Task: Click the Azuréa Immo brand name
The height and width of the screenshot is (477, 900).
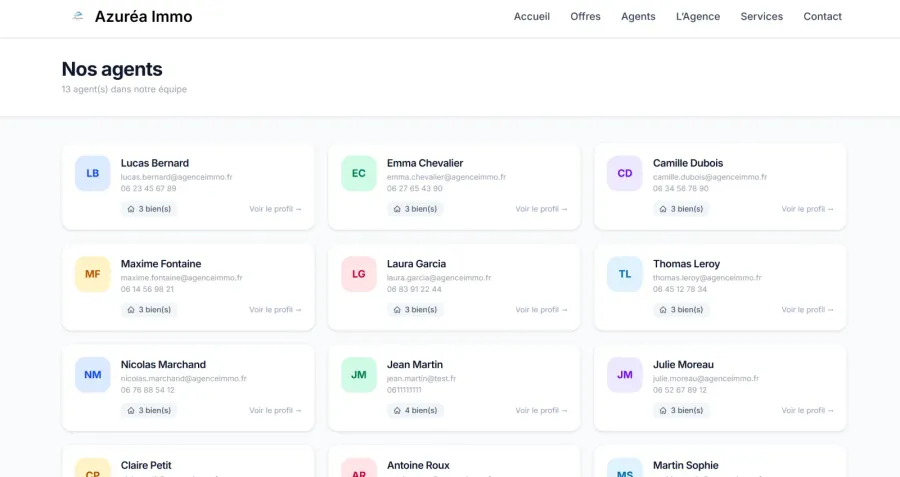Action: coord(143,17)
